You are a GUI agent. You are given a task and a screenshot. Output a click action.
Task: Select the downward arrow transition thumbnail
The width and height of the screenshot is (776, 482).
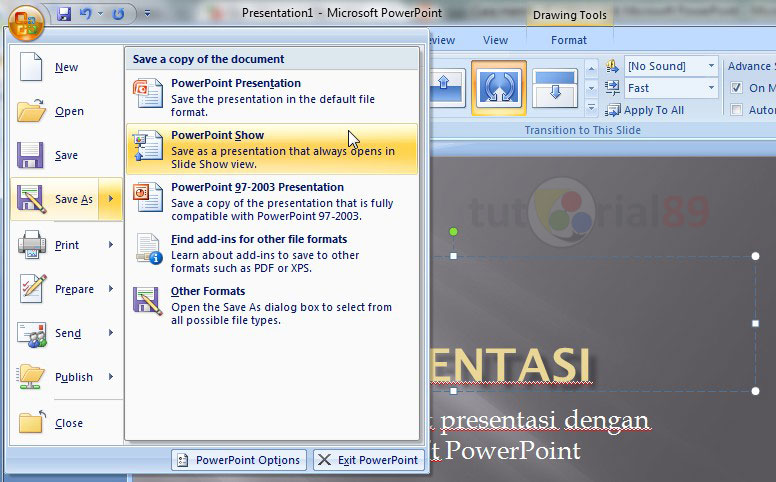tap(555, 89)
